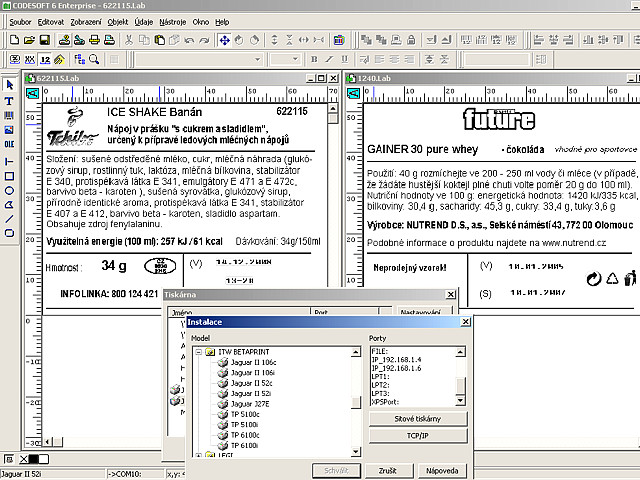Viewport: 640px width, 480px height.
Task: Open the Objekt menu
Action: (118, 22)
